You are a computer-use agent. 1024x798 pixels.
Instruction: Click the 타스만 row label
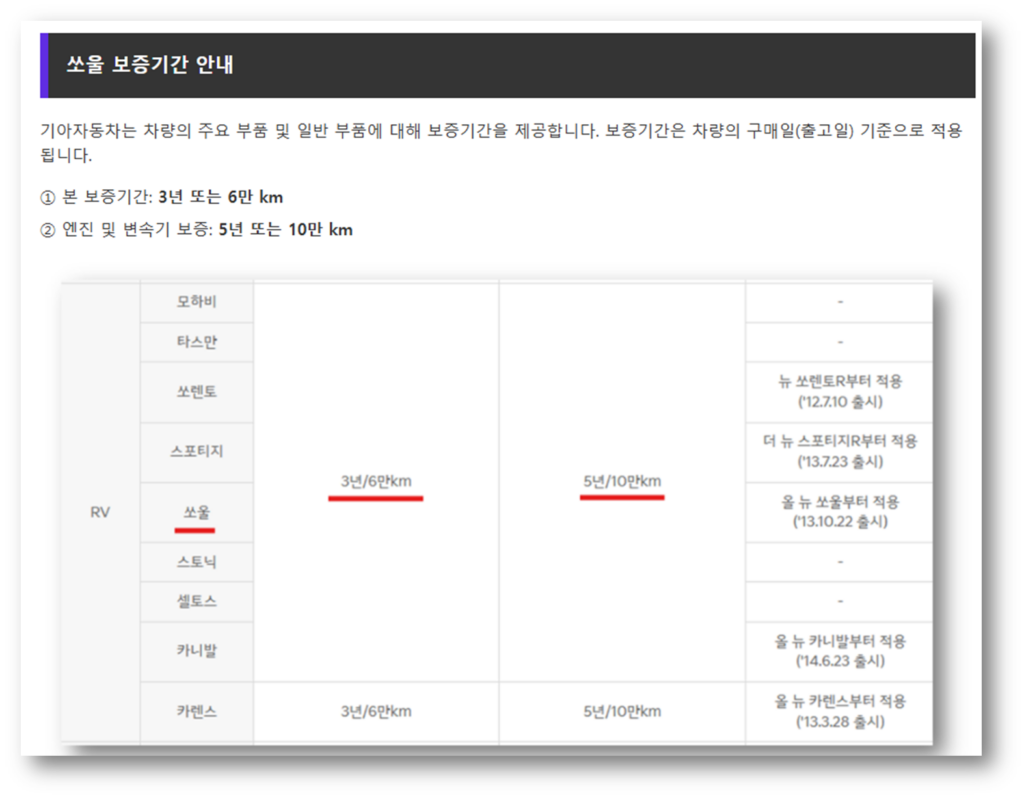click(x=197, y=342)
